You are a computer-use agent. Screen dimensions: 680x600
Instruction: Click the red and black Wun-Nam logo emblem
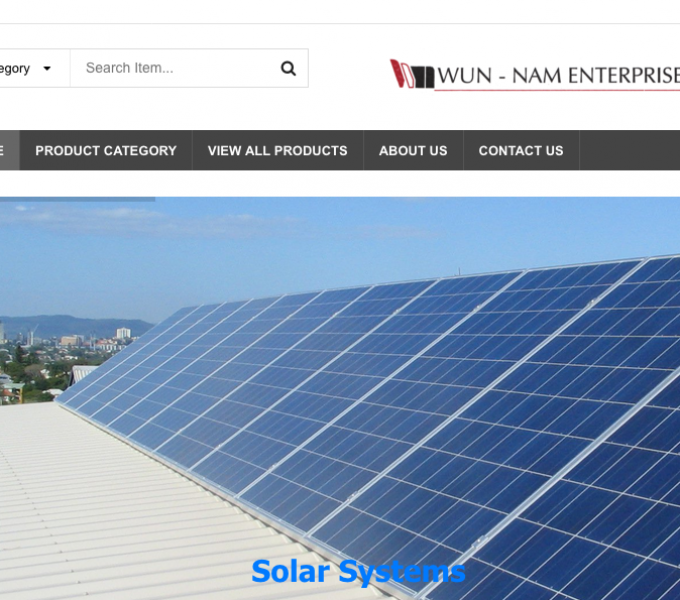tap(412, 74)
